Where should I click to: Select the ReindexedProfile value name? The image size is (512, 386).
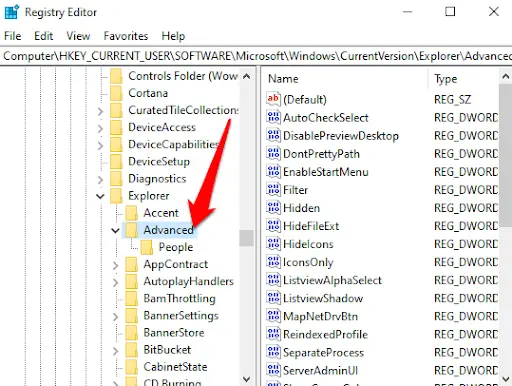coord(325,334)
